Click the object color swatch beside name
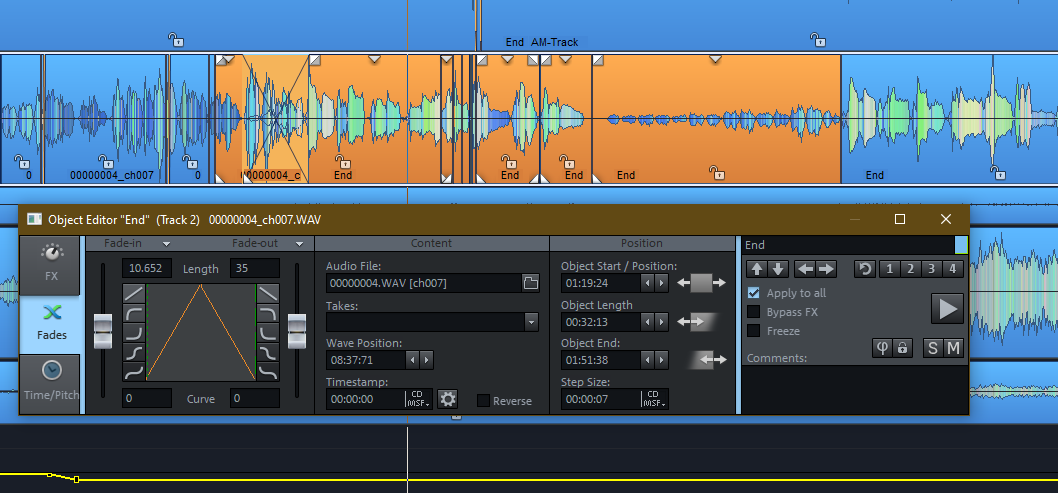Image resolution: width=1058 pixels, height=493 pixels. pyautogui.click(x=962, y=245)
